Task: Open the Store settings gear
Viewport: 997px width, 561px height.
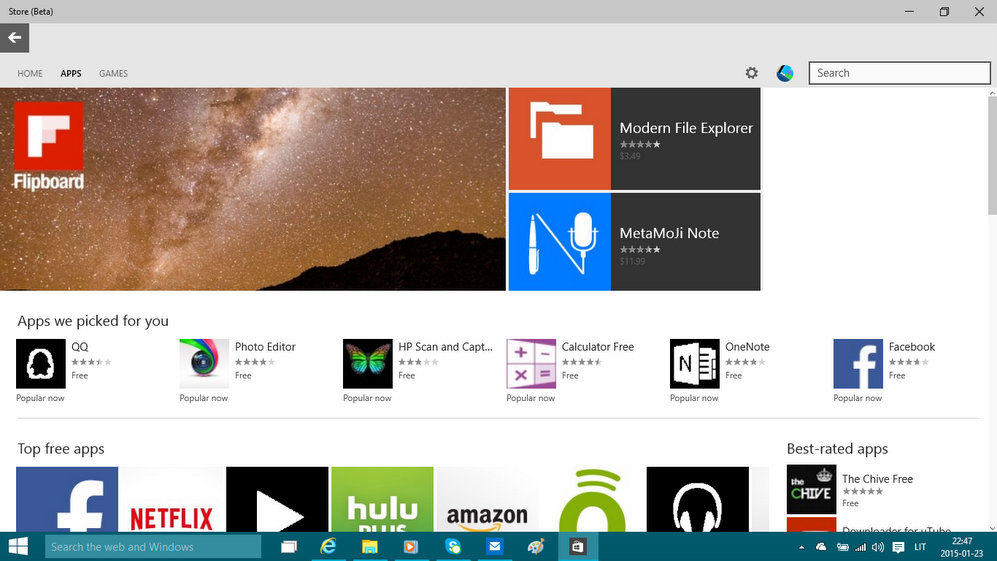Action: pos(751,73)
